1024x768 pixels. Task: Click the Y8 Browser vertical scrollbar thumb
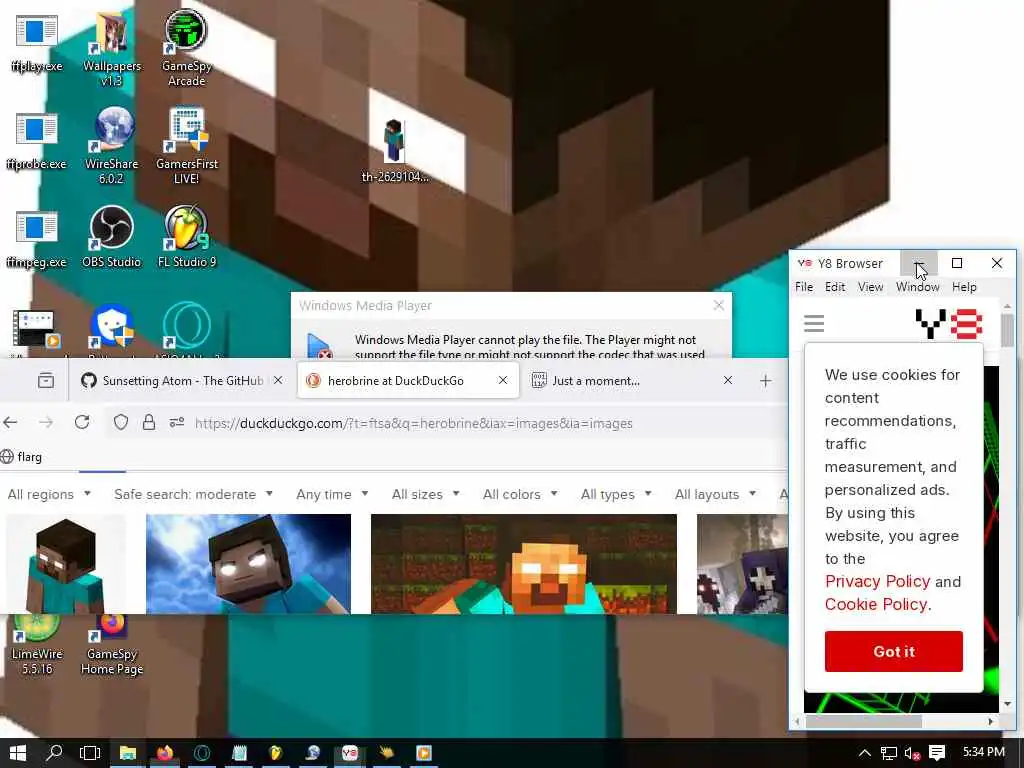(1007, 330)
